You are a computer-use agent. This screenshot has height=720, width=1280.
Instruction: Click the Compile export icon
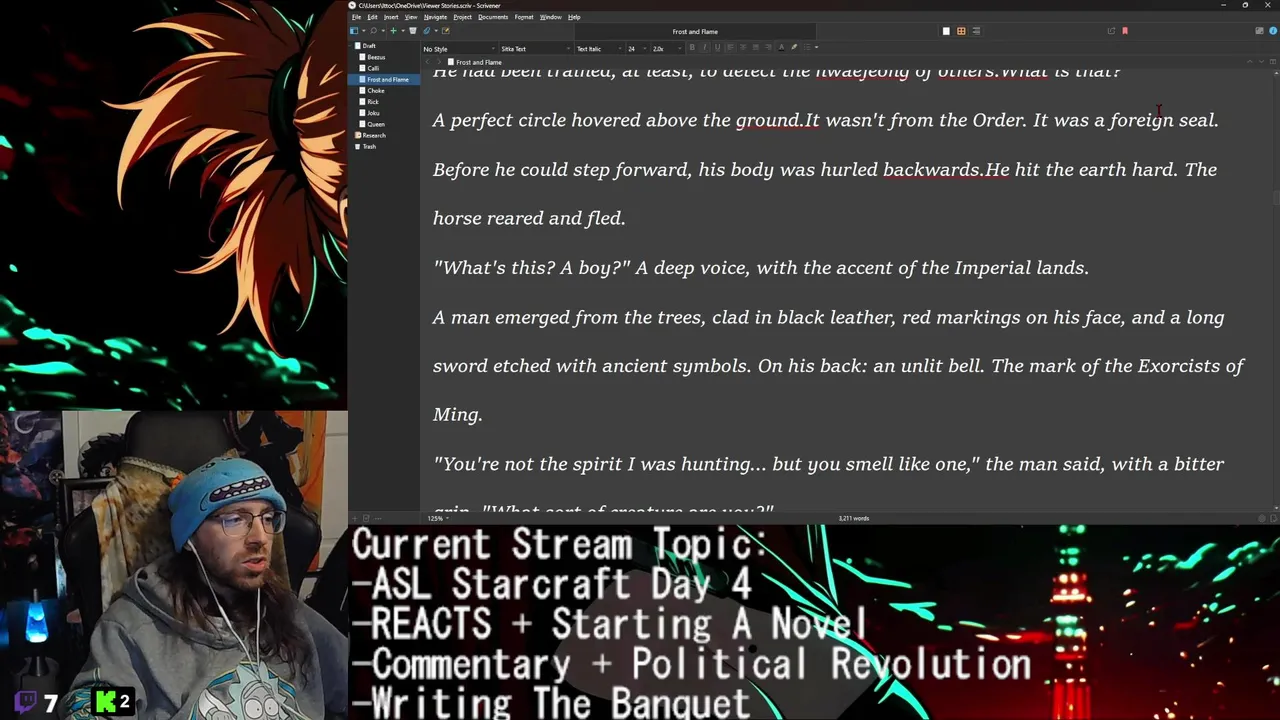[1111, 31]
